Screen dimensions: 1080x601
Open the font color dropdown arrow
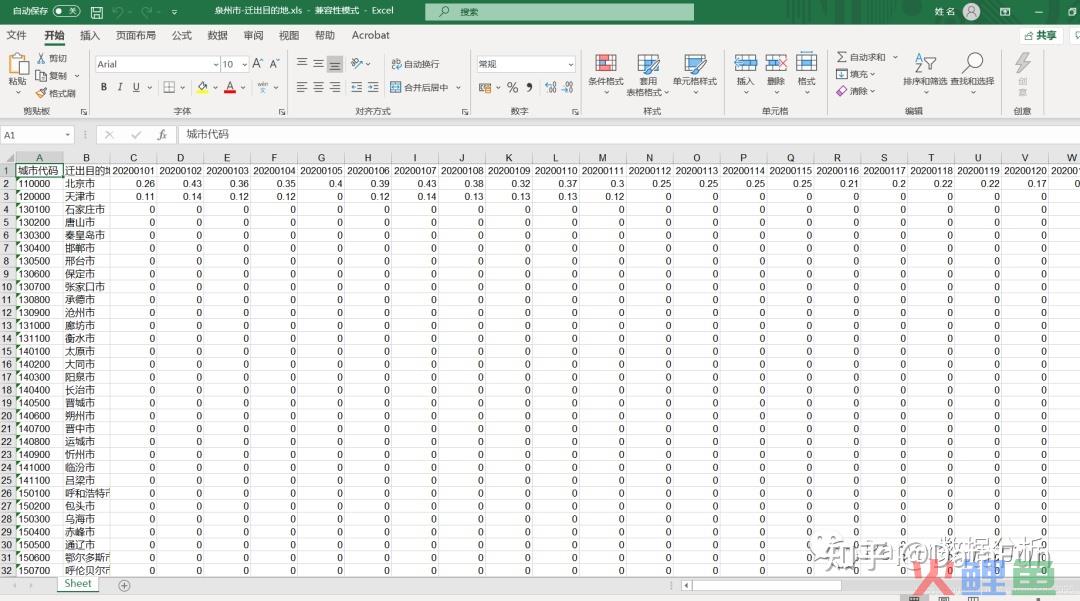click(243, 87)
